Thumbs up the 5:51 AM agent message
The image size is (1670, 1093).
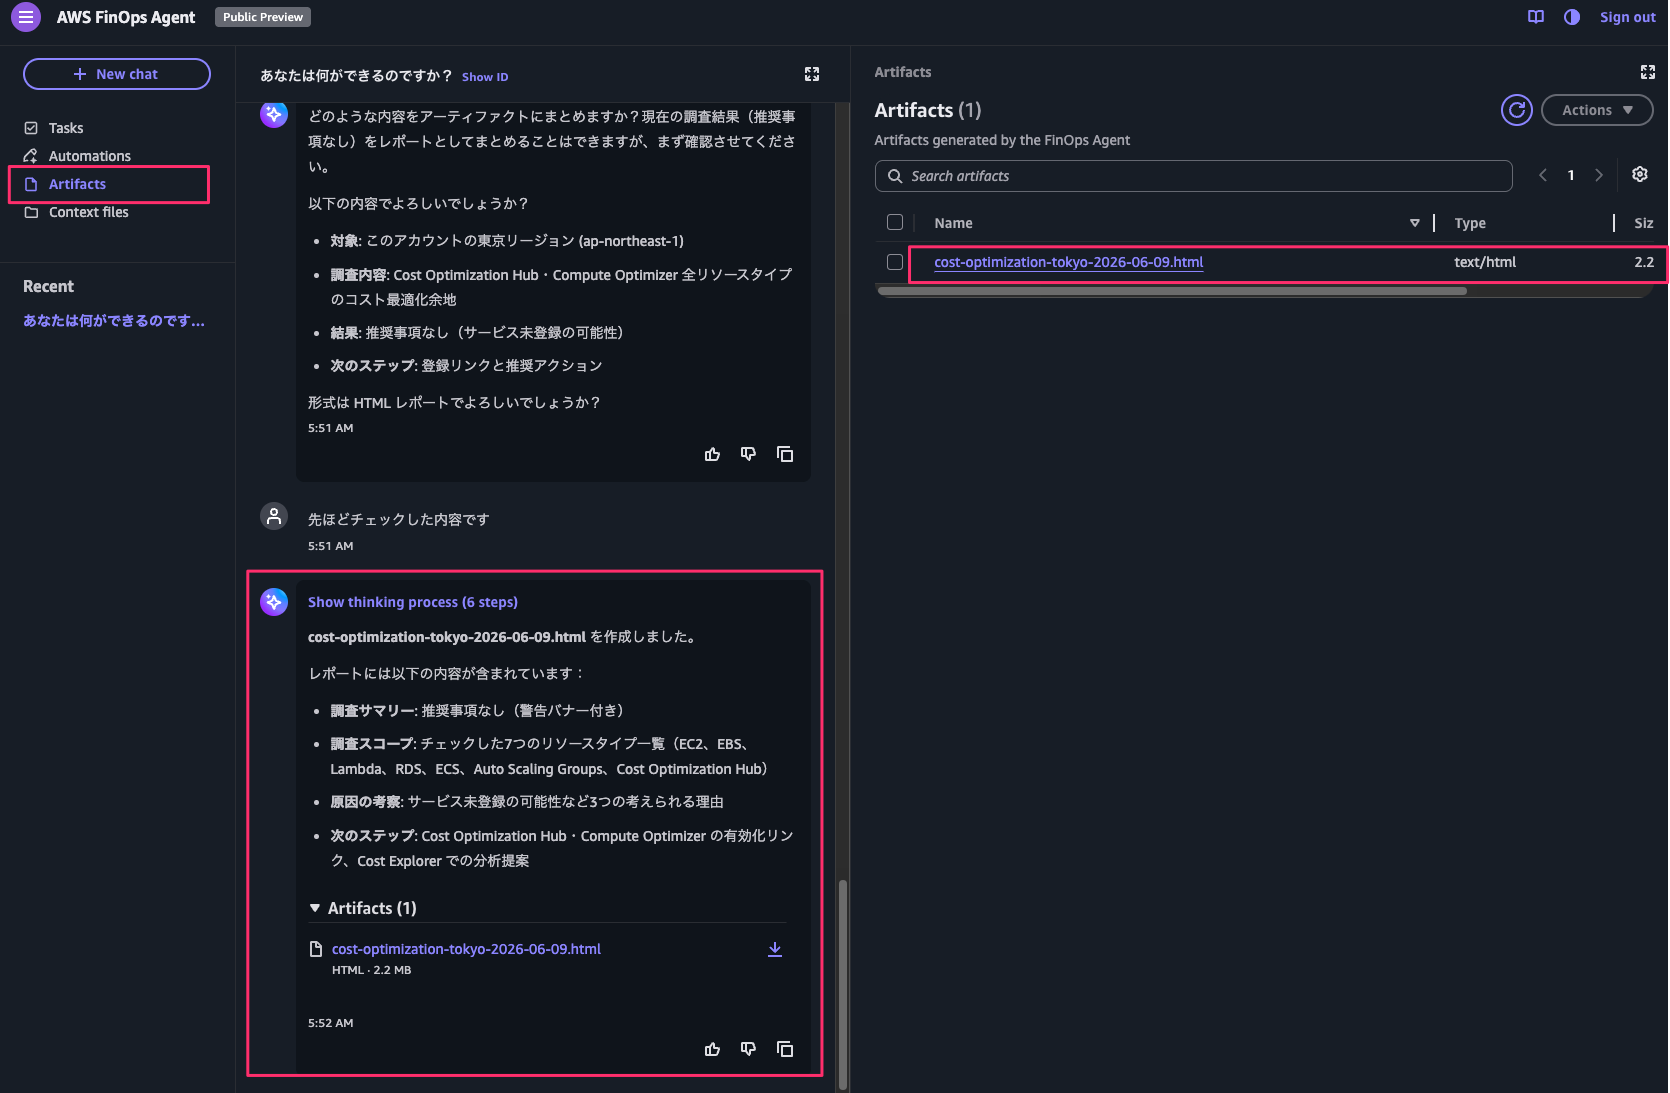pyautogui.click(x=712, y=454)
